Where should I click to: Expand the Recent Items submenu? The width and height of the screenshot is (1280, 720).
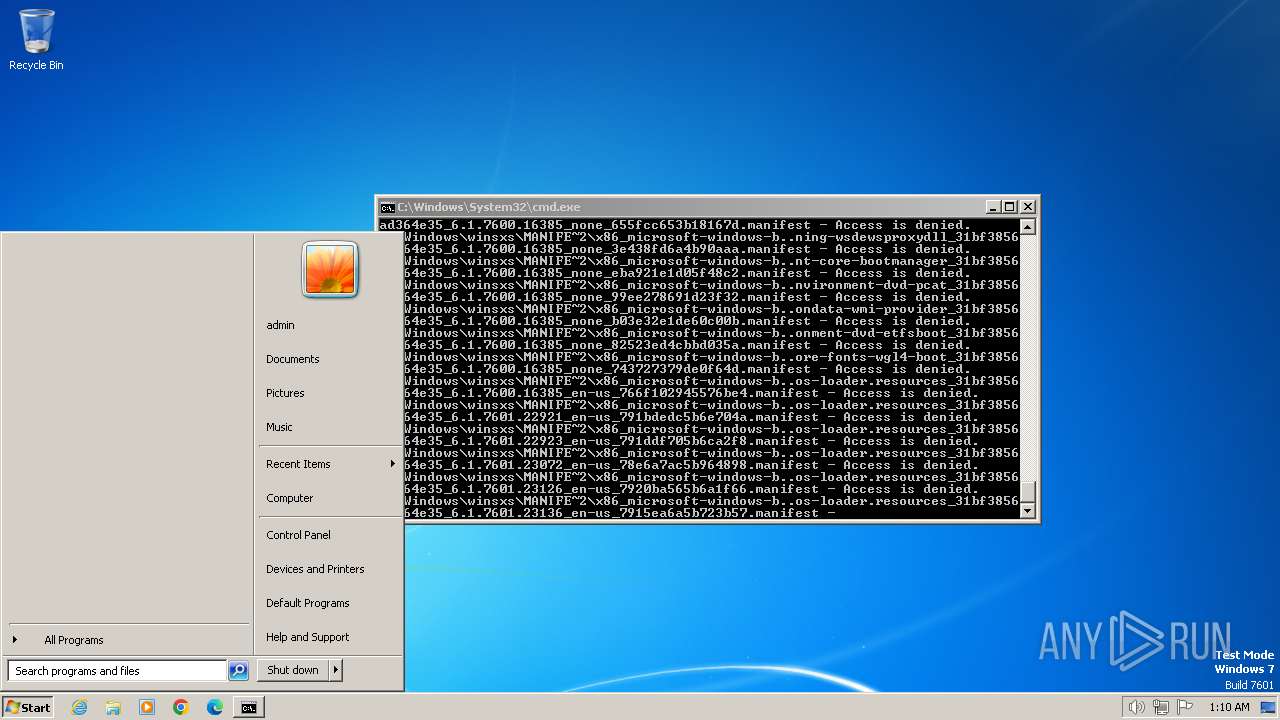coord(330,464)
